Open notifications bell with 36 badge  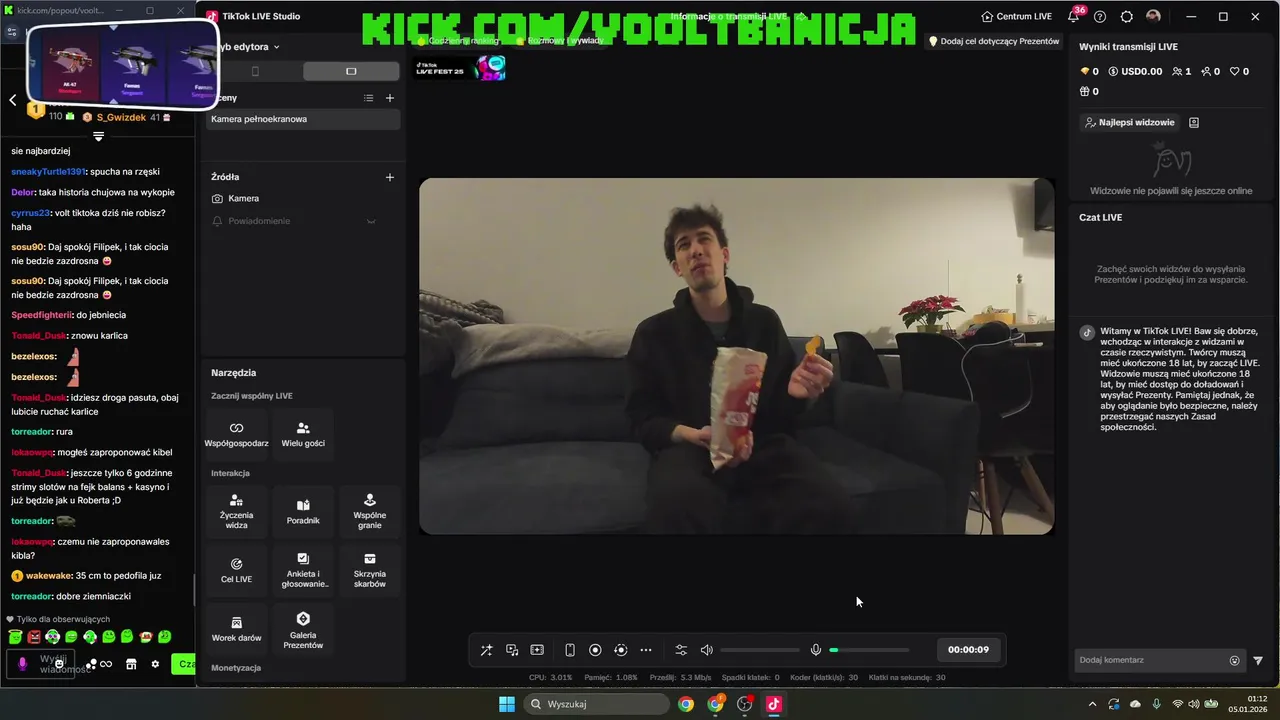pyautogui.click(x=1074, y=16)
